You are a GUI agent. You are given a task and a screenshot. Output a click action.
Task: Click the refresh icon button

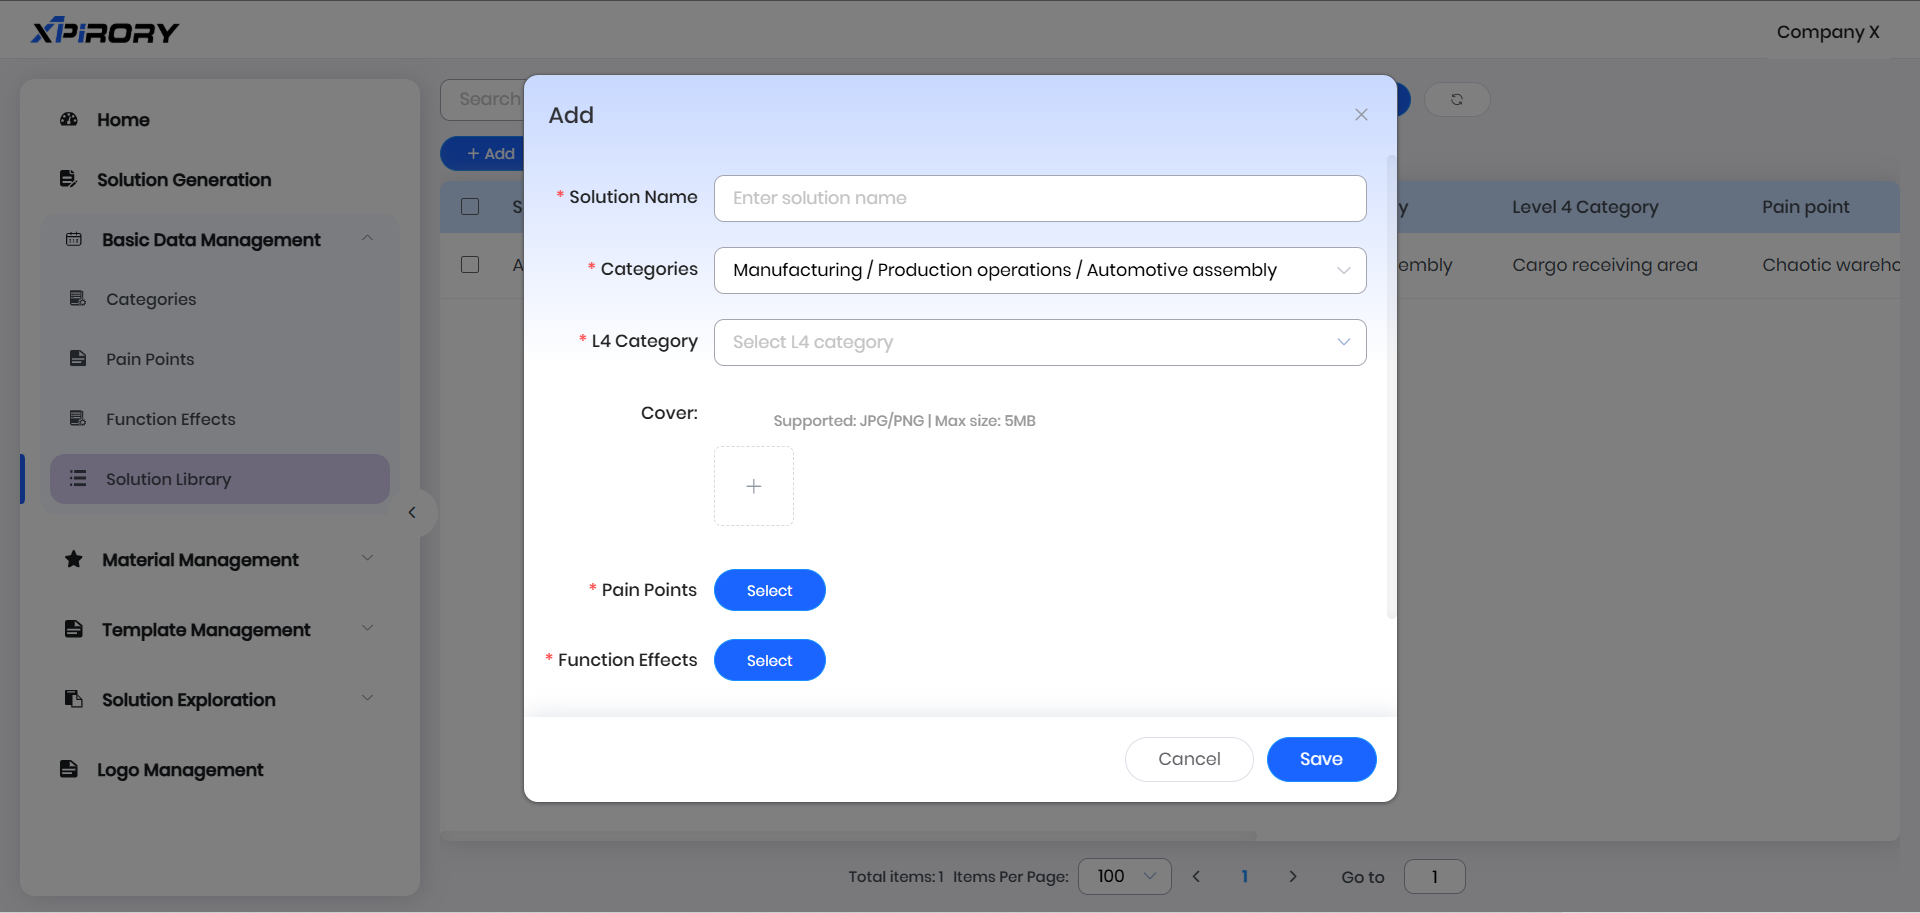coord(1457,100)
